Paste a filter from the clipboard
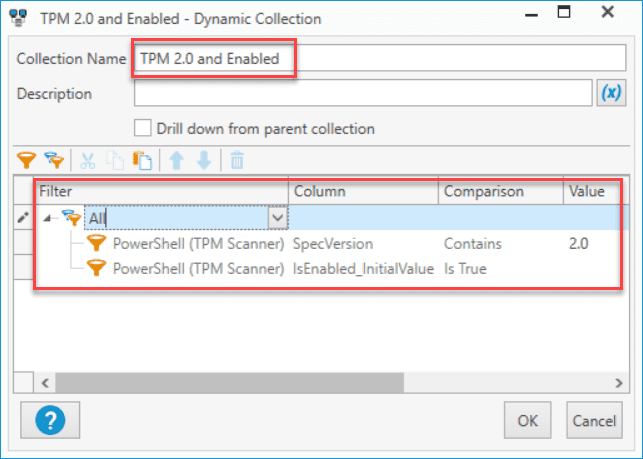643x459 pixels. [142, 160]
